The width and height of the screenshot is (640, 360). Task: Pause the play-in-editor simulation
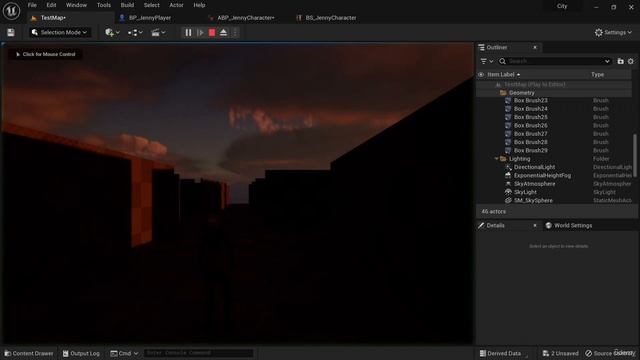pyautogui.click(x=188, y=32)
